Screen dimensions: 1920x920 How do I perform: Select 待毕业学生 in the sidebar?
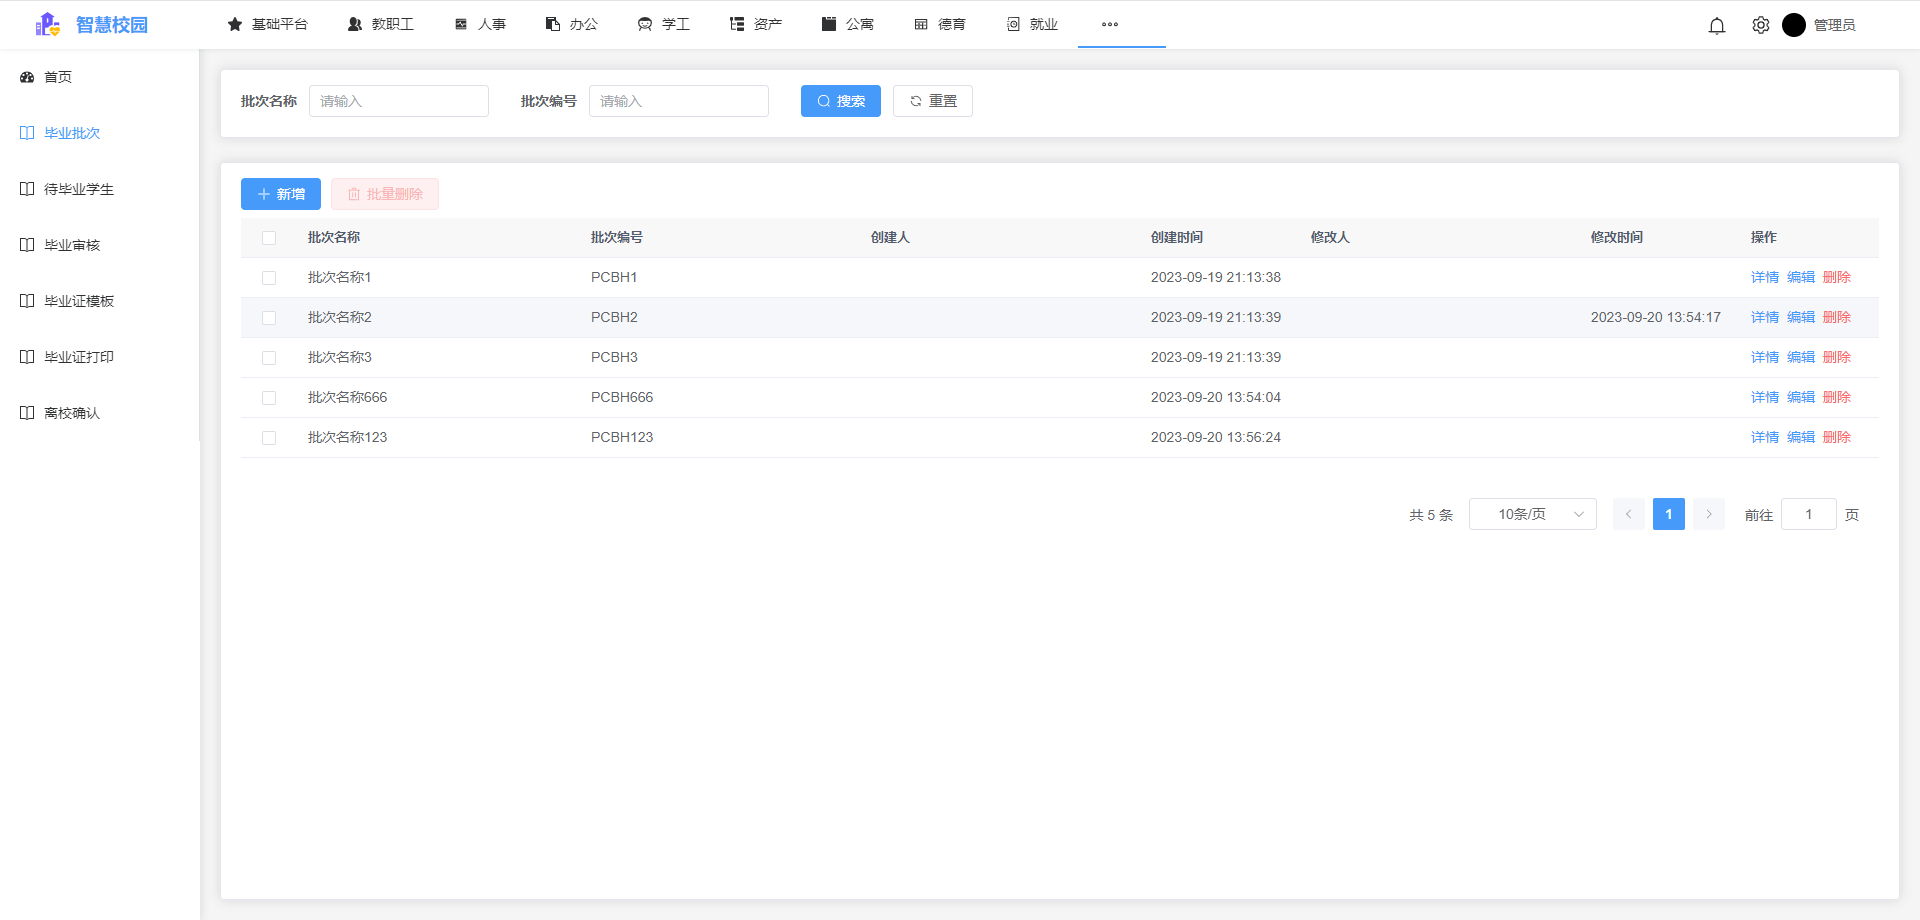78,189
